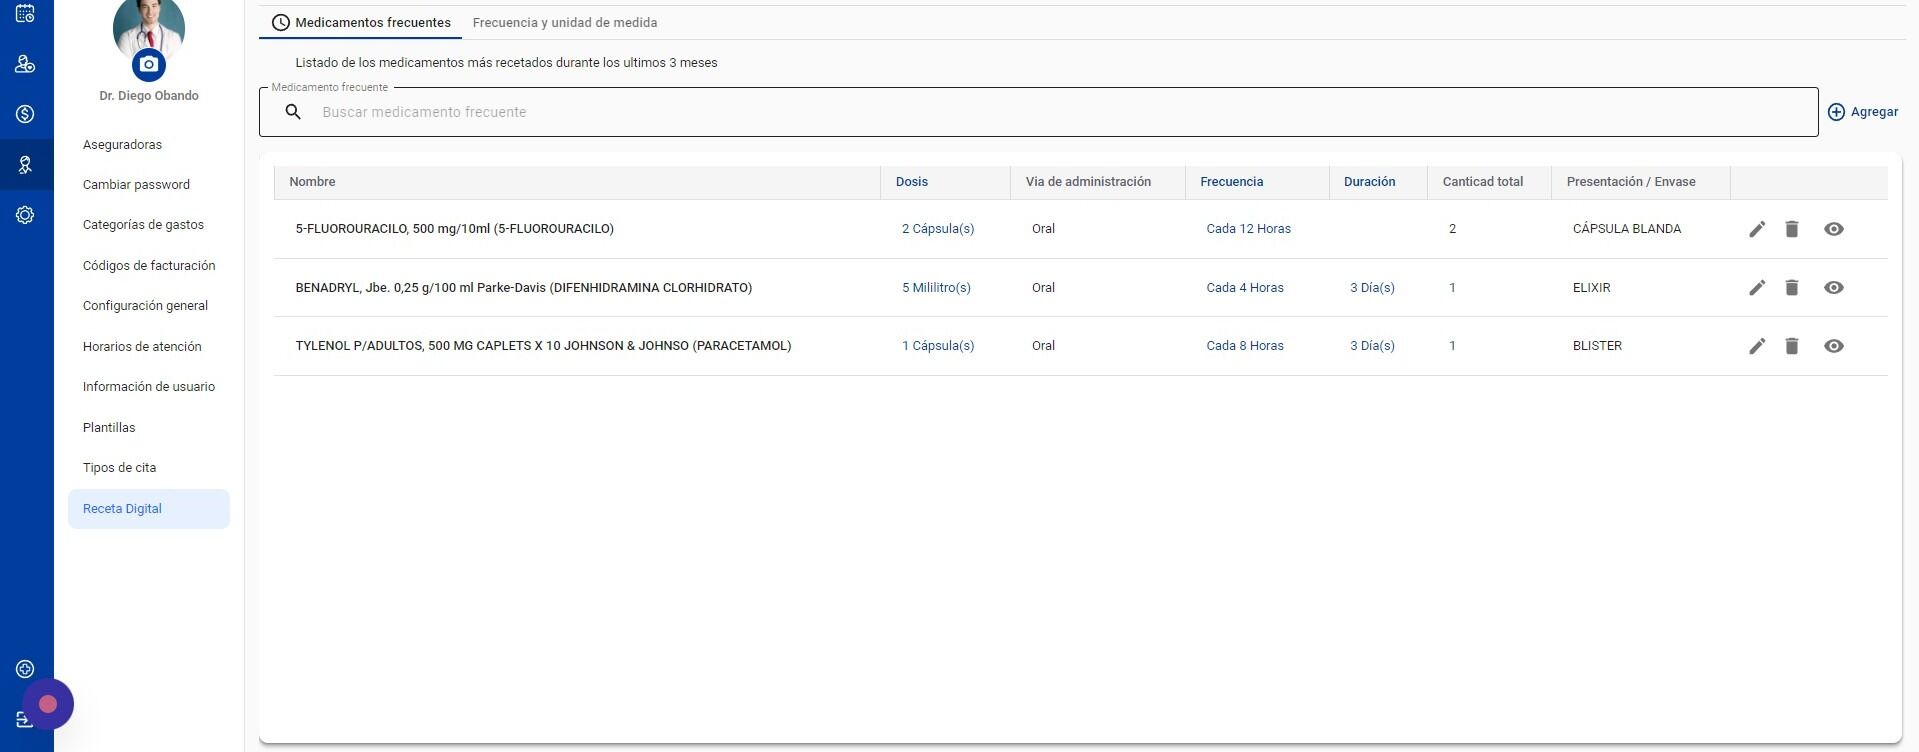The width and height of the screenshot is (1919, 752).
Task: Click the CÁPSULA BLANDA presentation cell
Action: pos(1627,229)
